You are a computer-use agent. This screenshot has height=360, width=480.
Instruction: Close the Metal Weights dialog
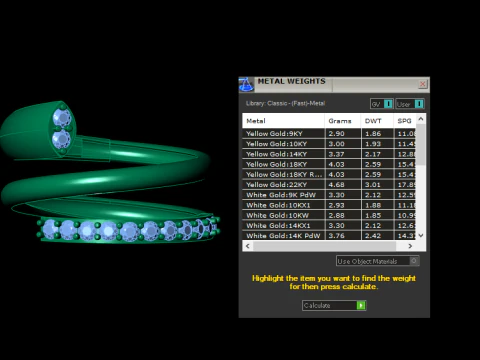(x=422, y=84)
